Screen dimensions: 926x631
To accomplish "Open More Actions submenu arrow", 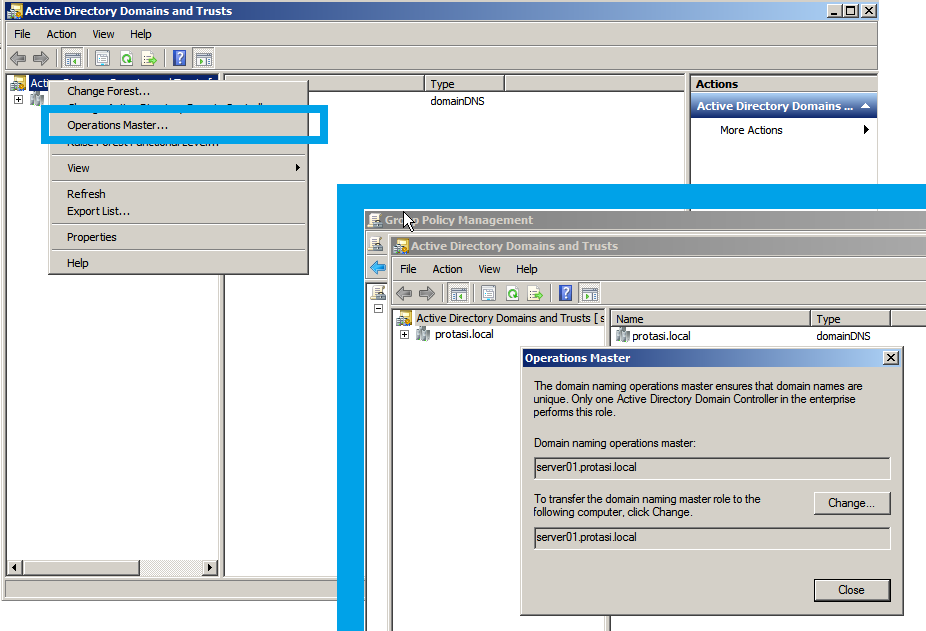I will click(x=866, y=129).
